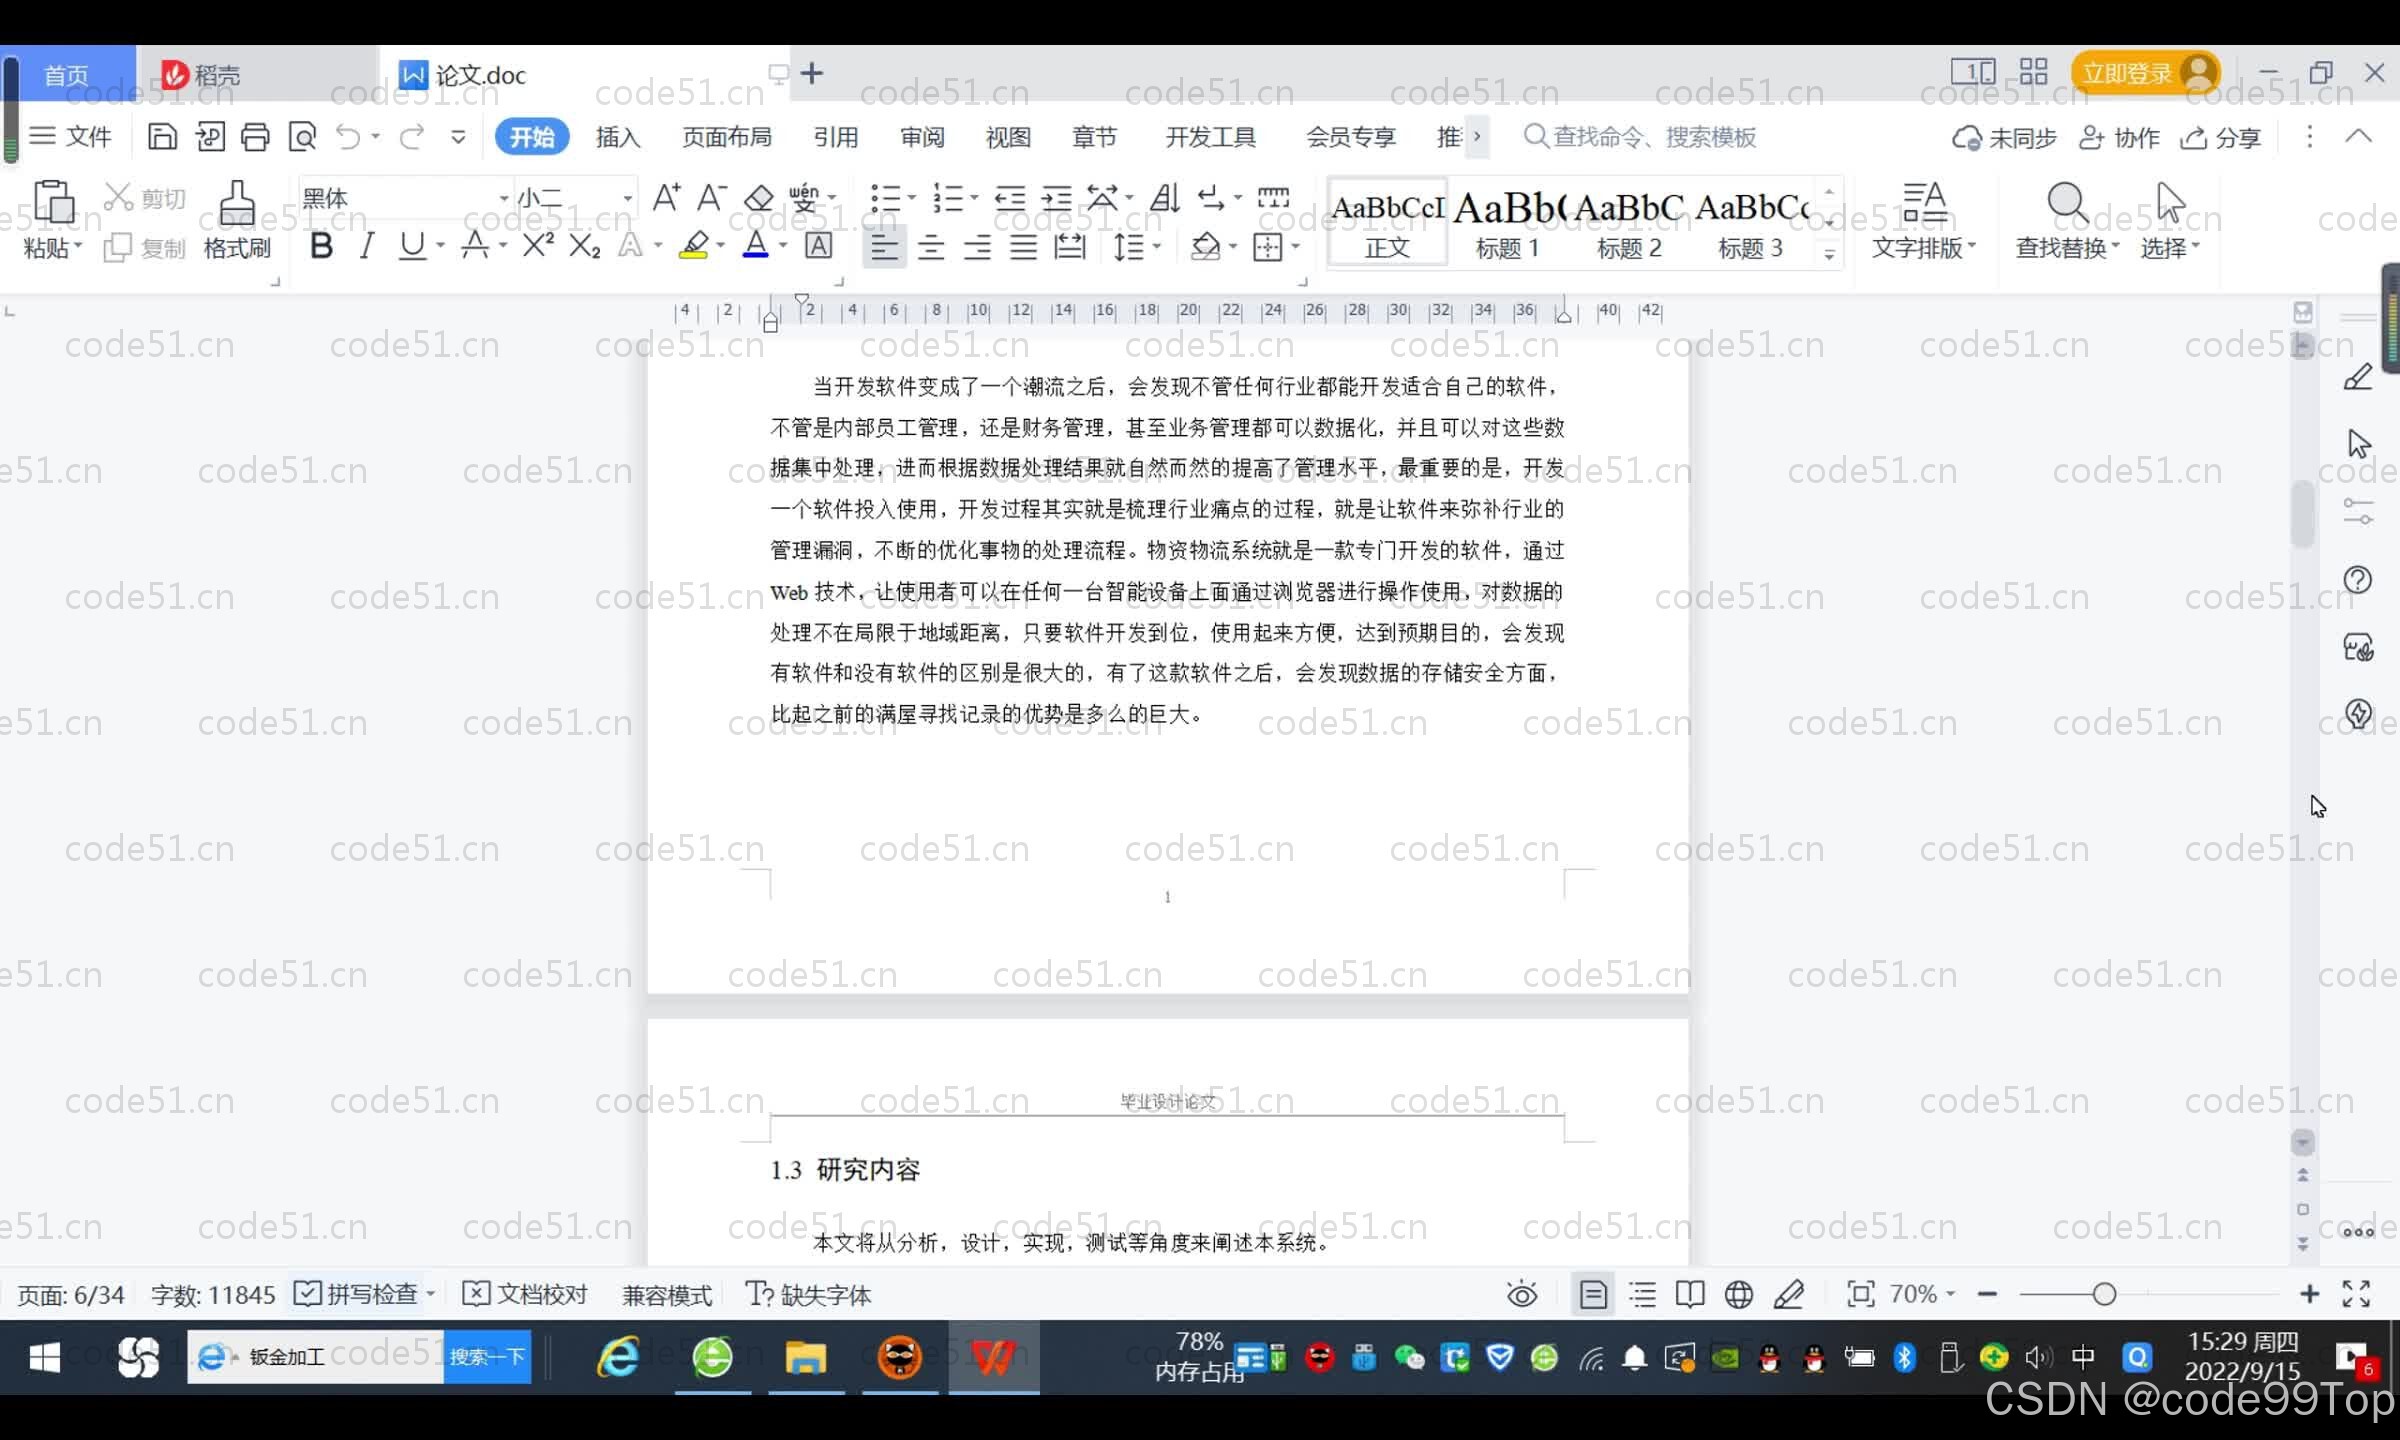Apply subscript X₂ formatting

[x=584, y=245]
